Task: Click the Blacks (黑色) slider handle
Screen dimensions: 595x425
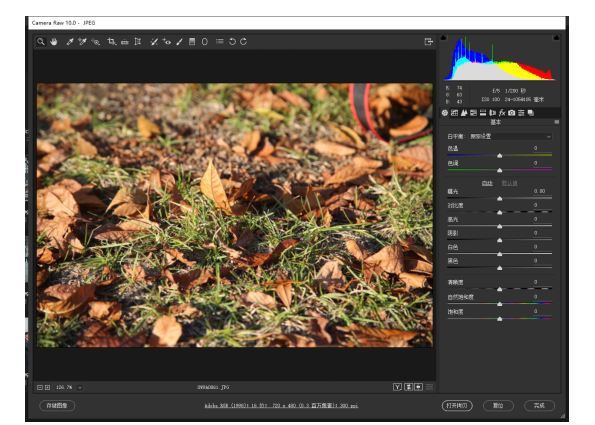Action: pos(500,268)
